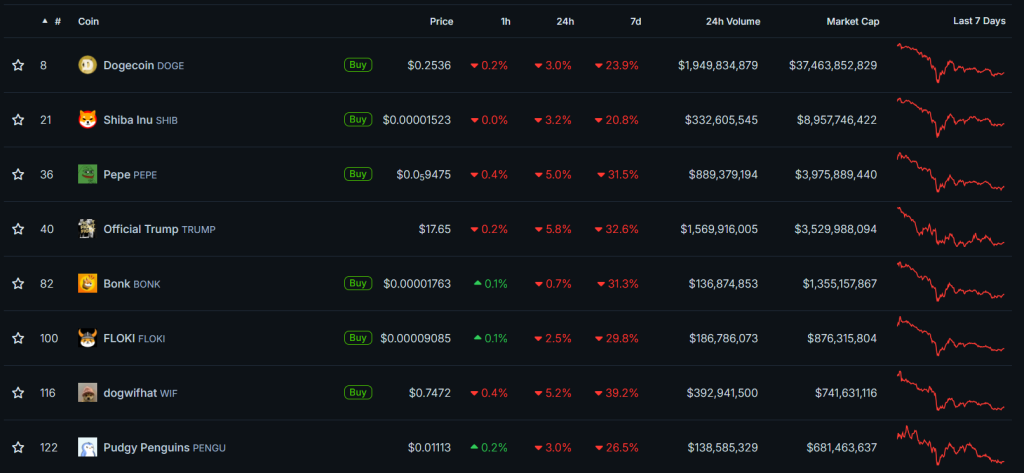Click the Pudgy Penguins price $0.01113

pos(429,448)
